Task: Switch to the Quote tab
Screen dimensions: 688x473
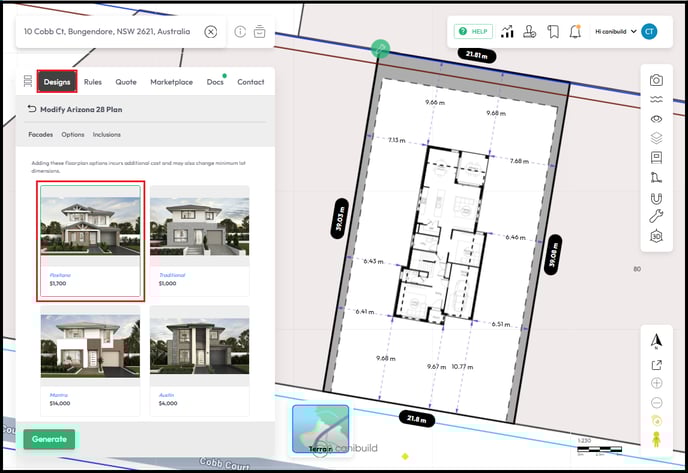Action: pyautogui.click(x=126, y=82)
